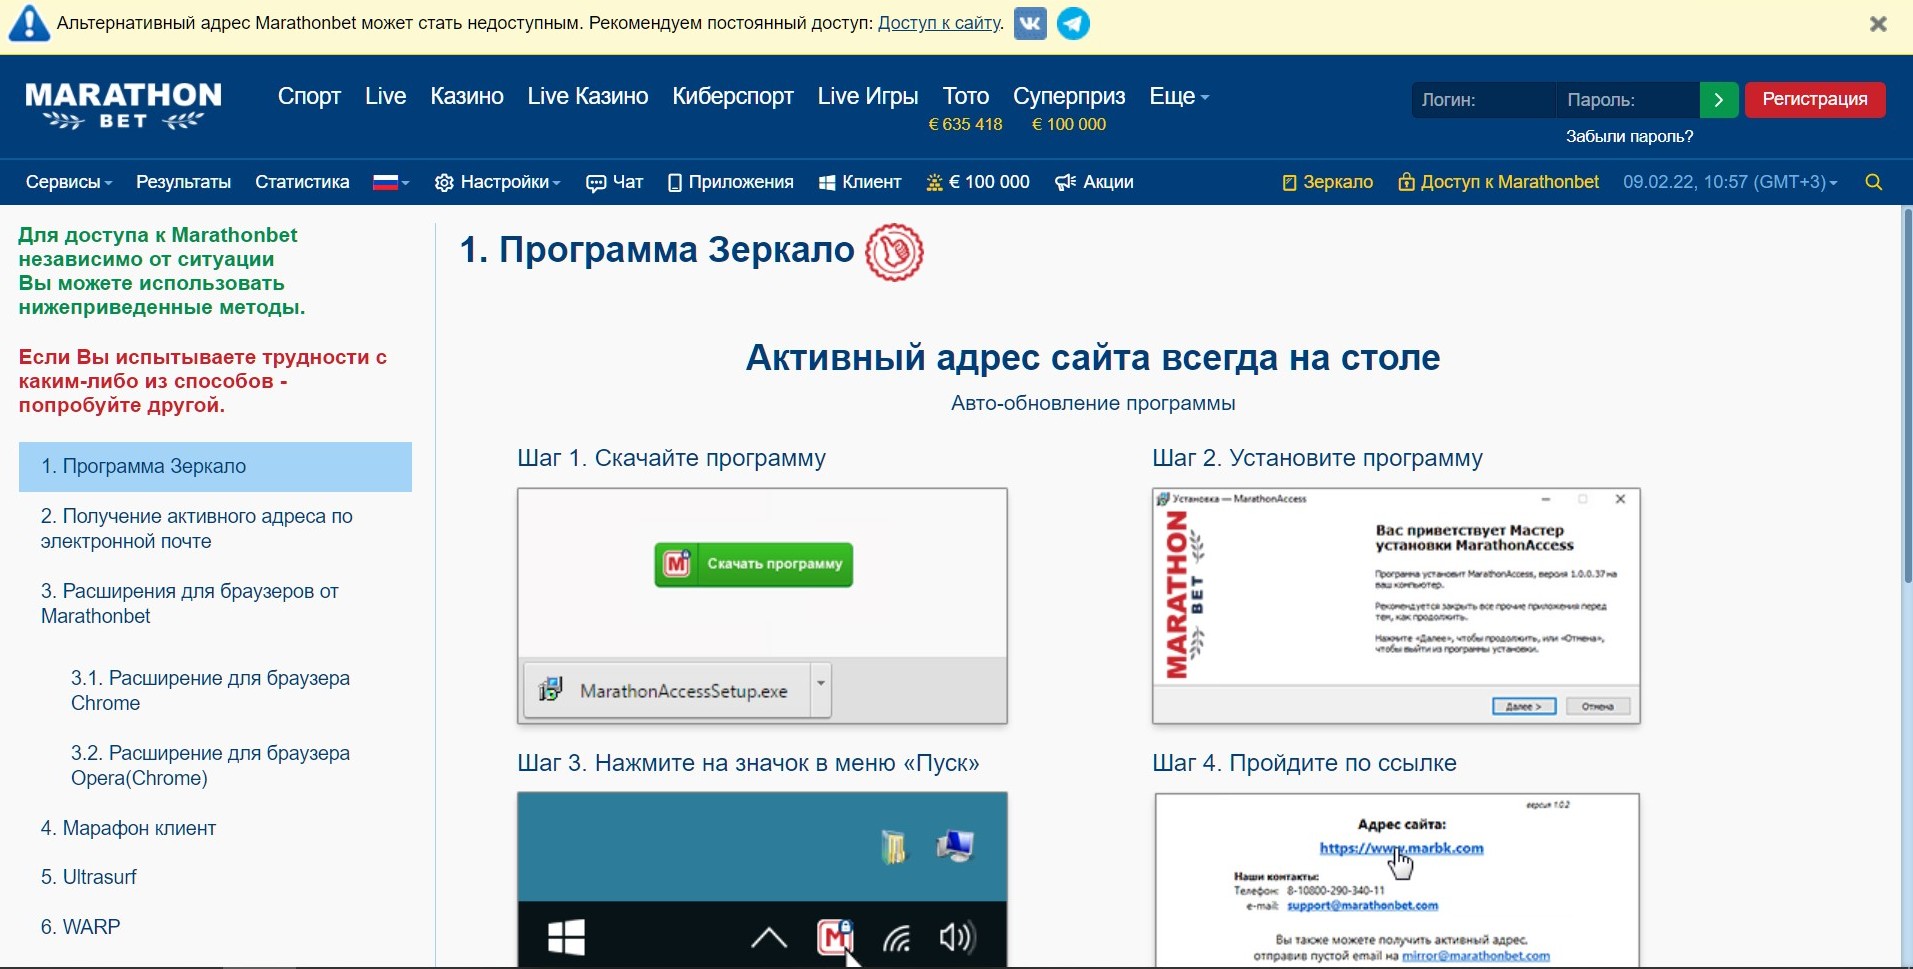The width and height of the screenshot is (1913, 969).
Task: Expand the Настройки gear dropdown
Action: 498,182
